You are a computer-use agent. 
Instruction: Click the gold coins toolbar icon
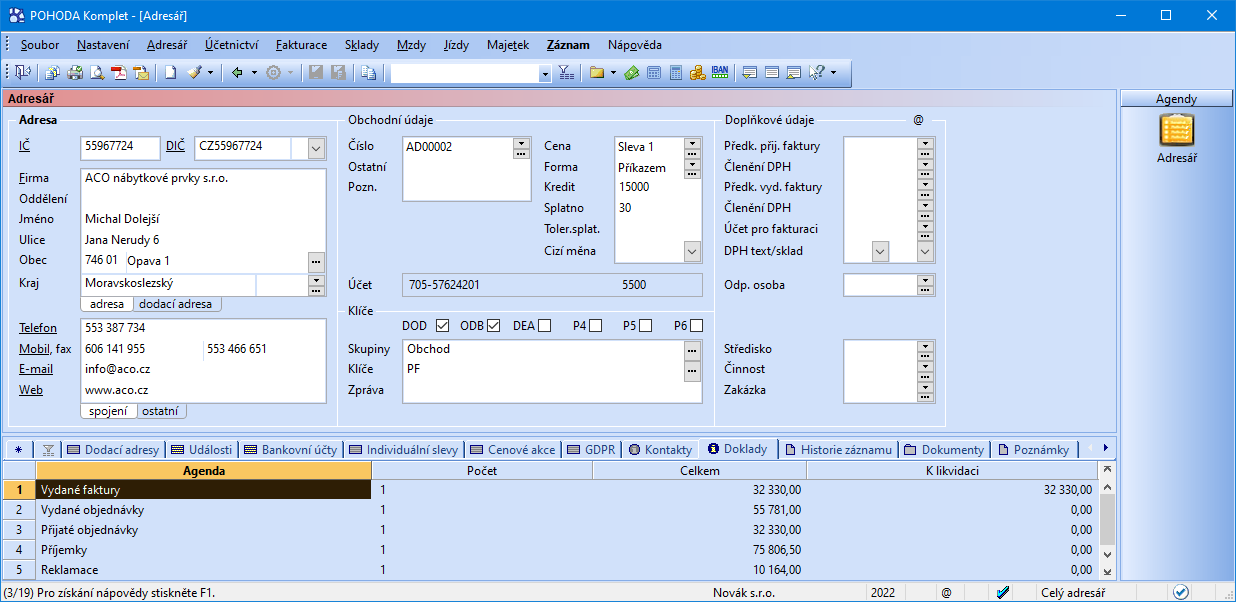tap(698, 73)
